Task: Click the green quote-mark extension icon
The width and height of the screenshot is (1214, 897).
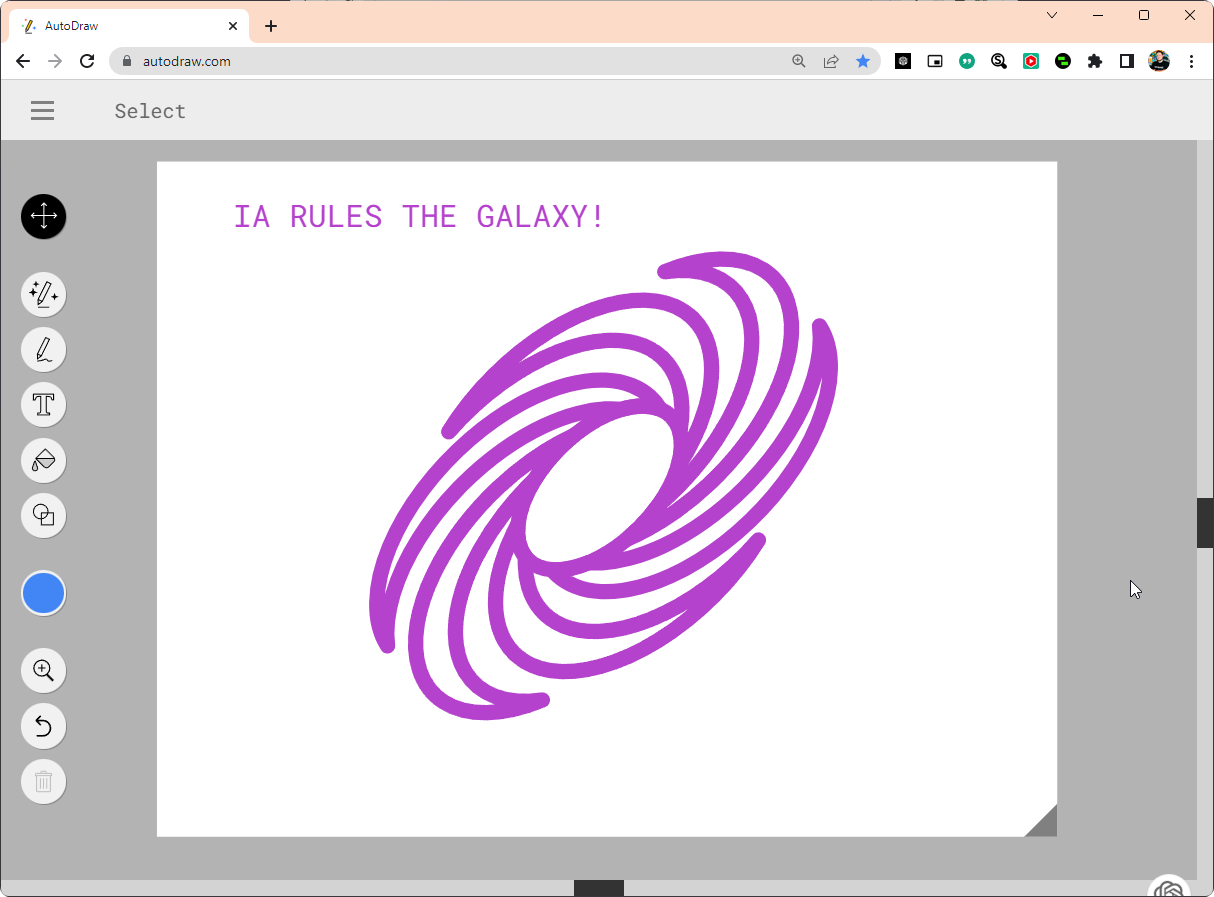Action: pos(967,61)
